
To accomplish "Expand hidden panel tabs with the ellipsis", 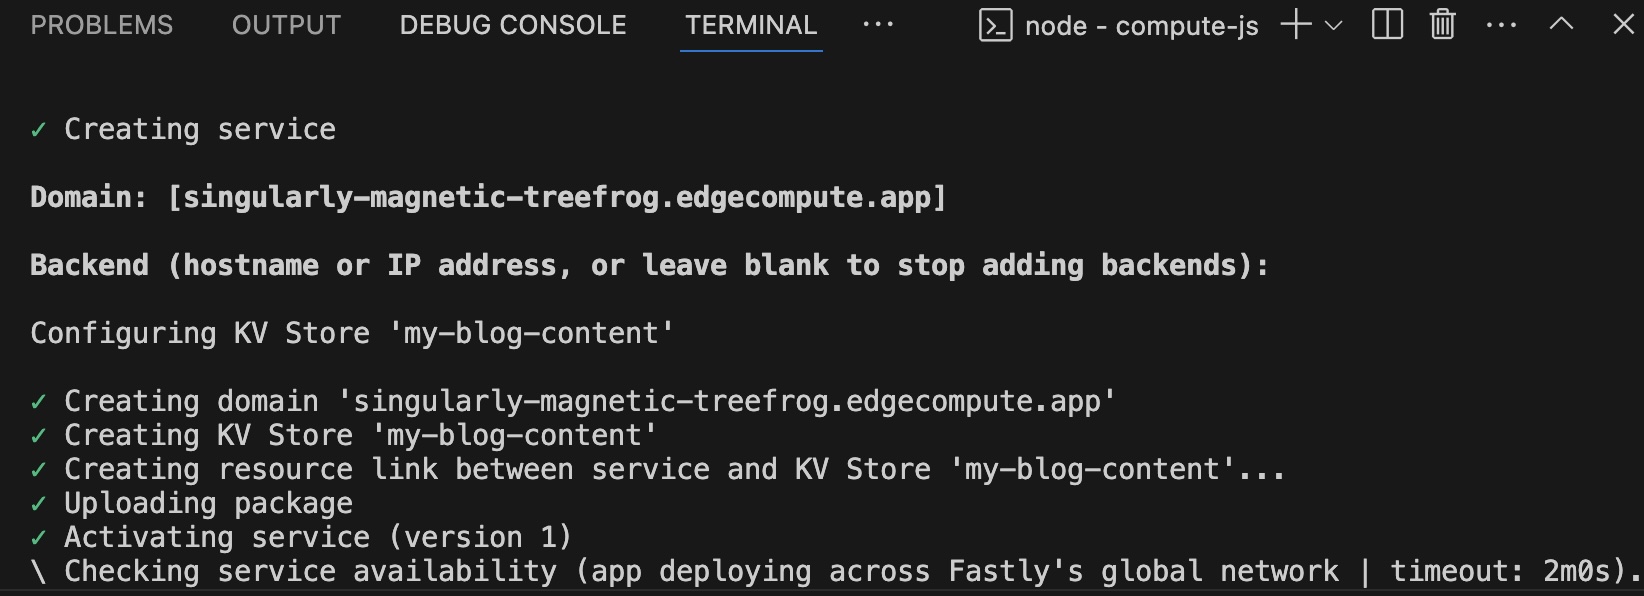I will click(x=878, y=25).
